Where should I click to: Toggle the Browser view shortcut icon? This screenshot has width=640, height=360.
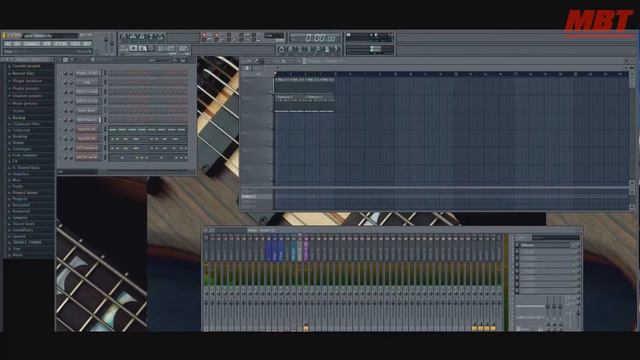point(151,37)
